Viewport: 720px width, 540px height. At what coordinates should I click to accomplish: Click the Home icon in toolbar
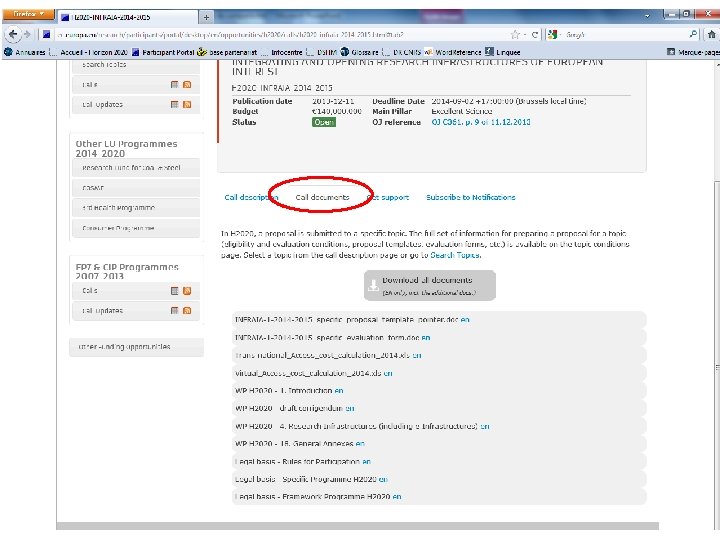[711, 34]
